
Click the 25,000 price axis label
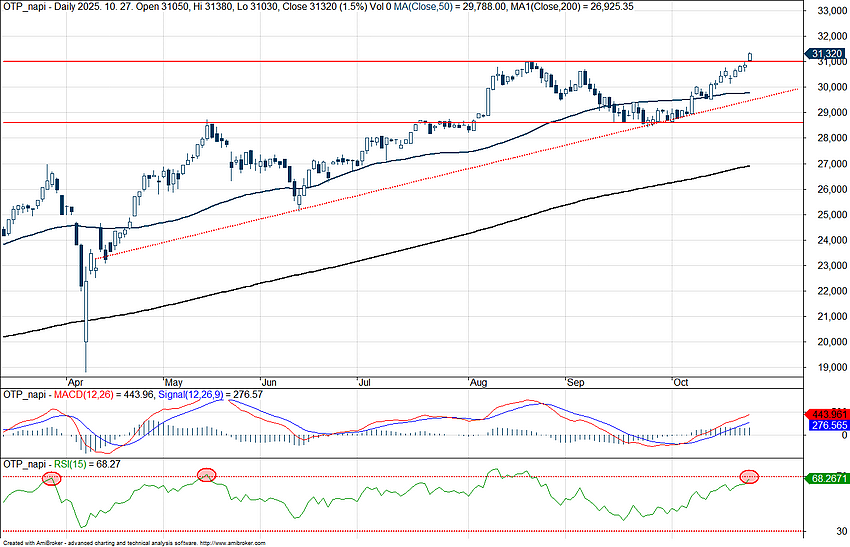click(x=827, y=215)
